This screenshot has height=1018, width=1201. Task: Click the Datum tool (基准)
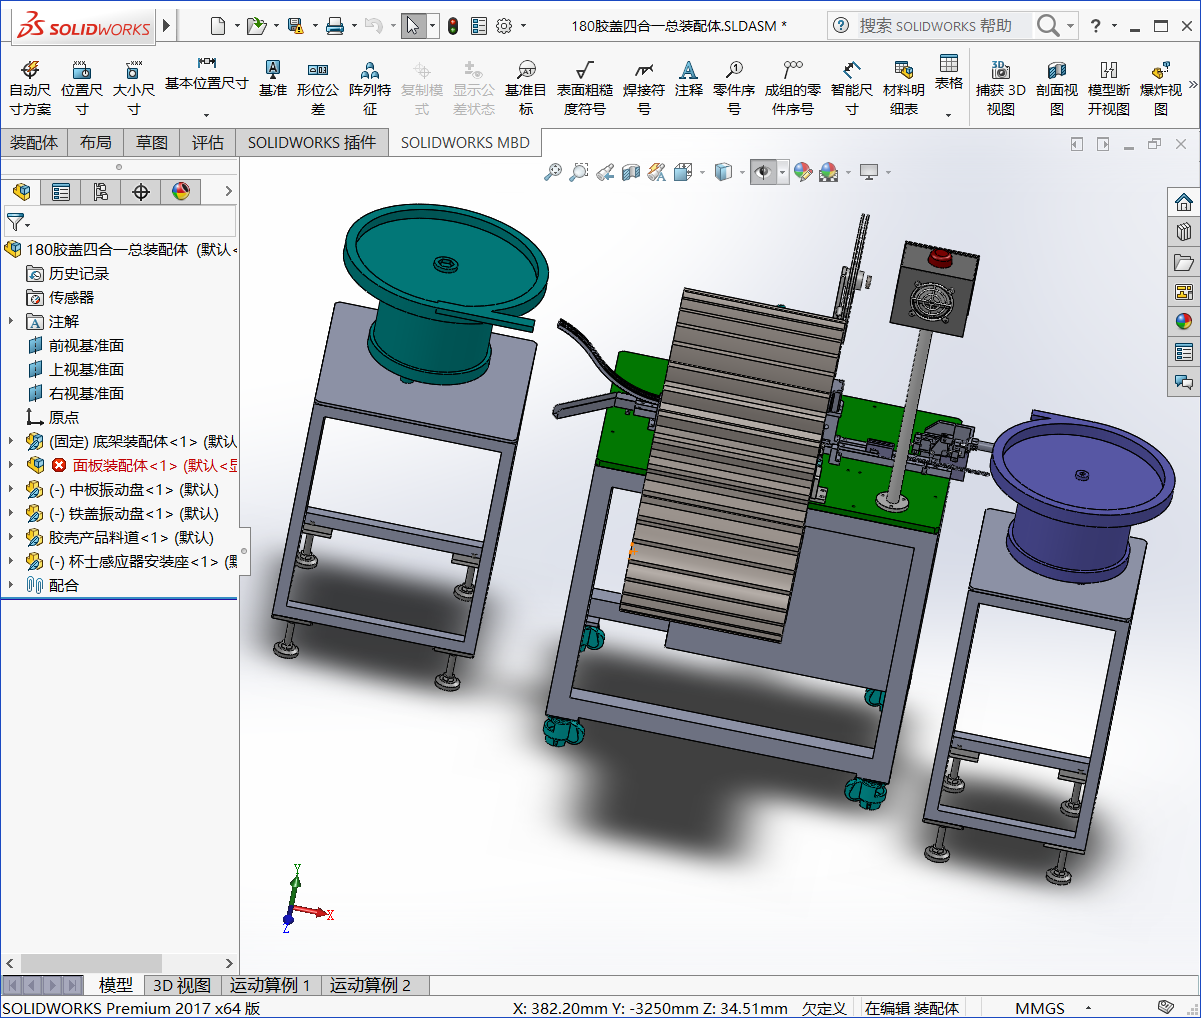coord(272,78)
